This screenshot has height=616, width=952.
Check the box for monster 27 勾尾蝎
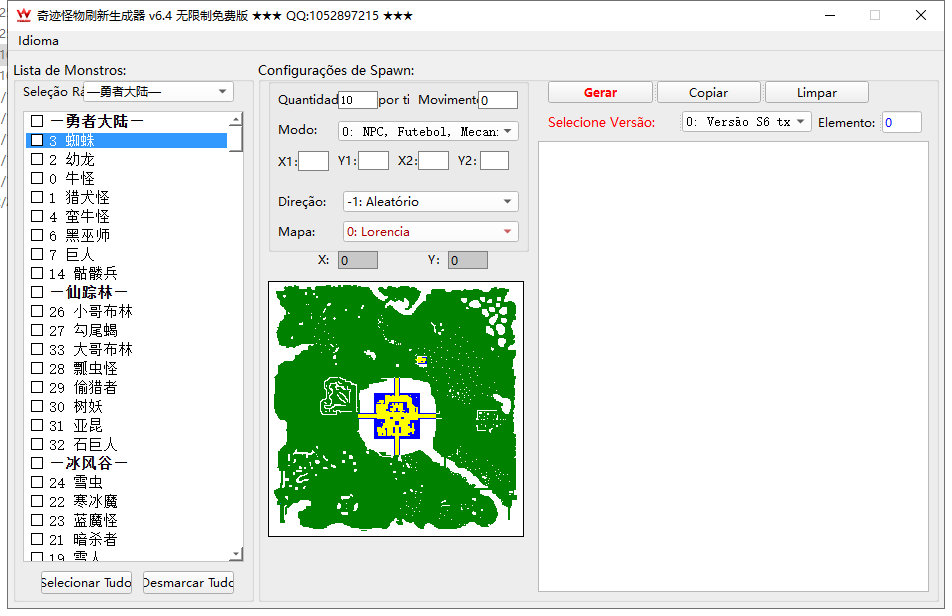(x=37, y=330)
